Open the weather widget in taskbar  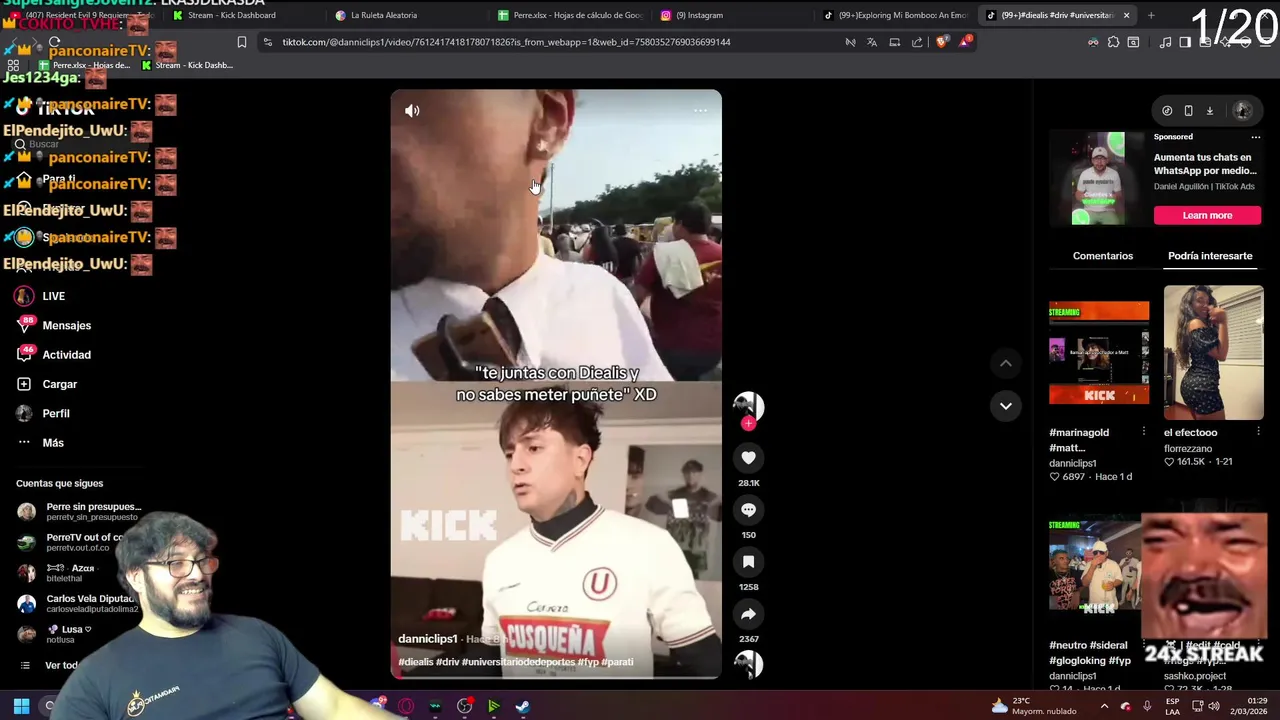point(1034,706)
